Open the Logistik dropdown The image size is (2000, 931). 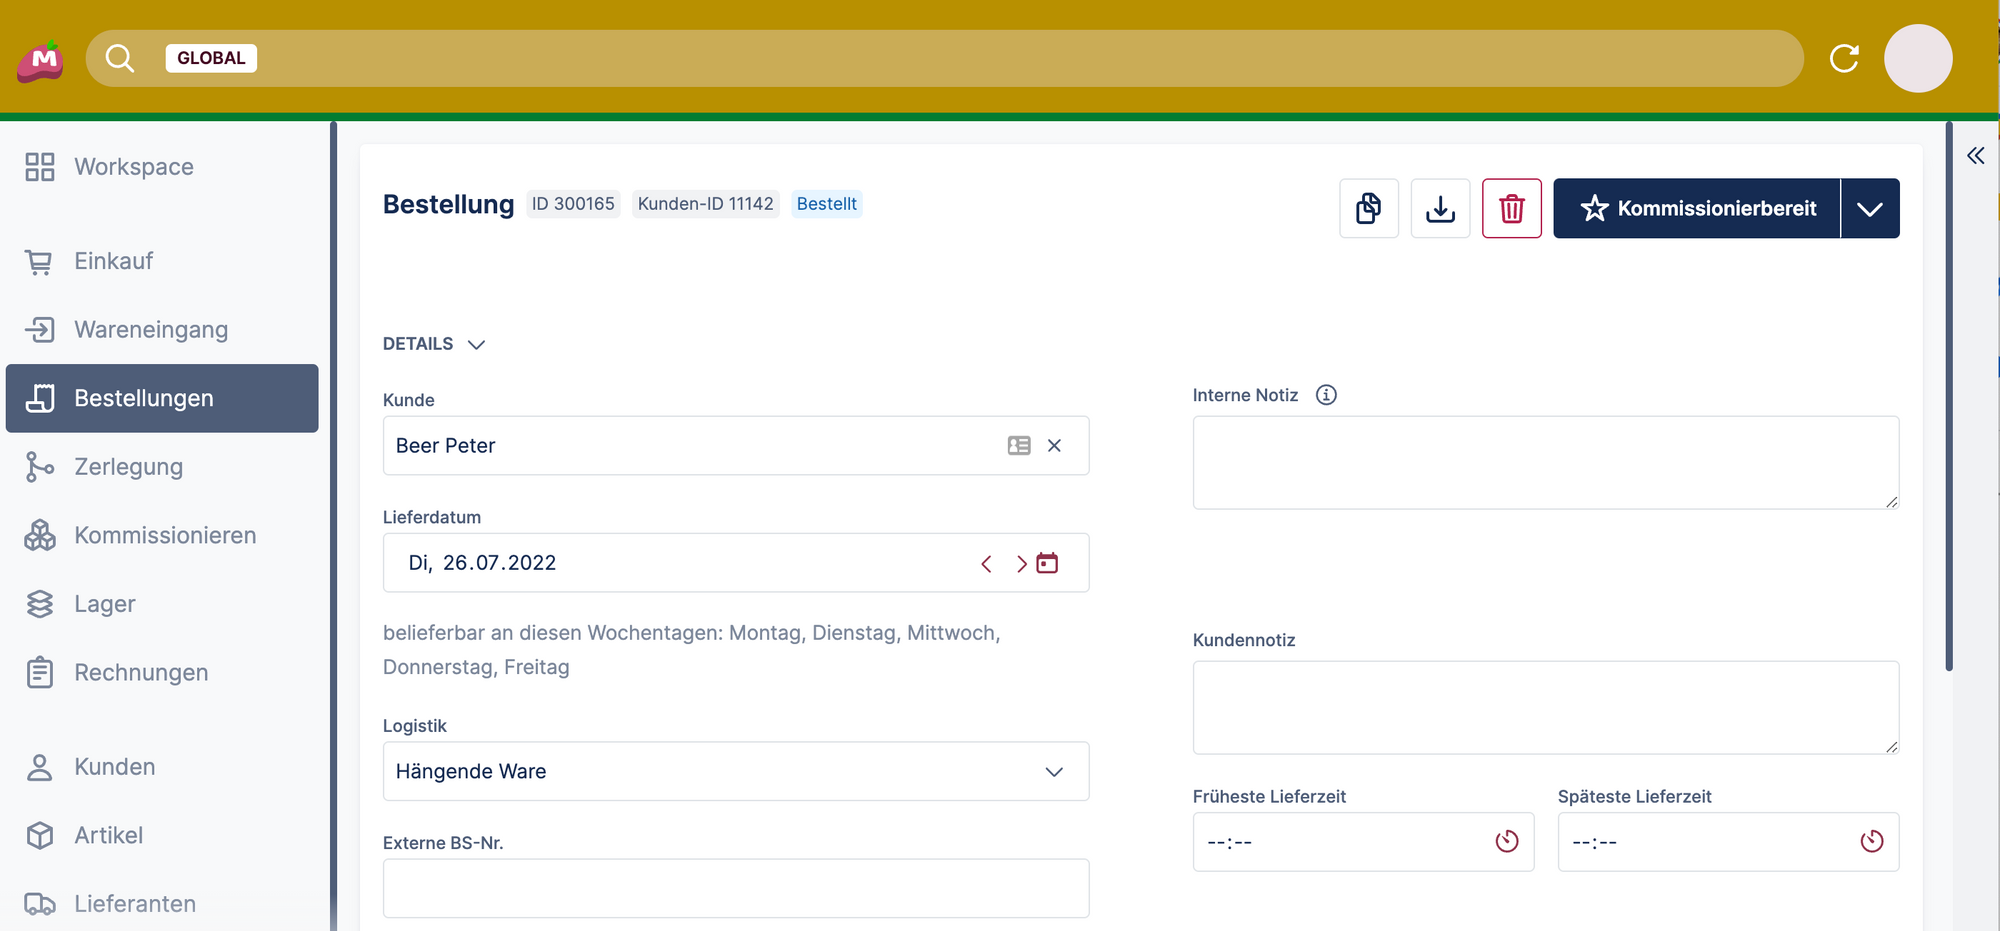pyautogui.click(x=735, y=771)
